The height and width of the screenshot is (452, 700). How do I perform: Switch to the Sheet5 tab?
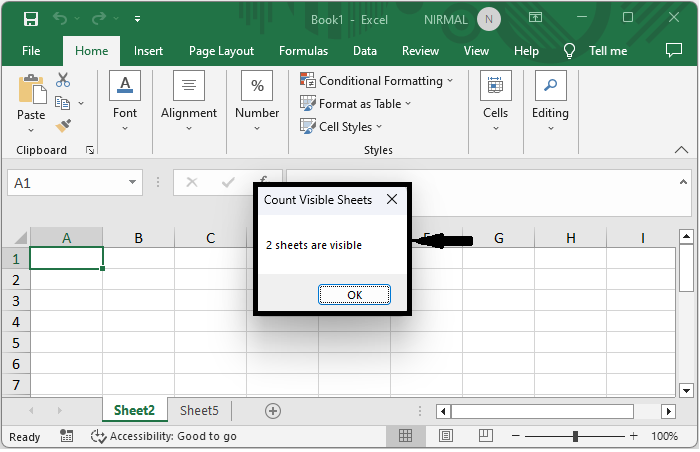pyautogui.click(x=199, y=410)
